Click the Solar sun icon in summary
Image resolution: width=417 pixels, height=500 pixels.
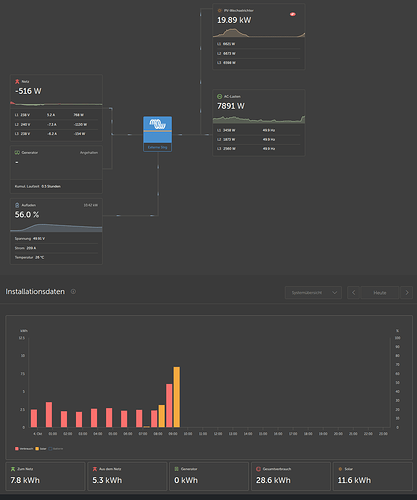(x=340, y=469)
